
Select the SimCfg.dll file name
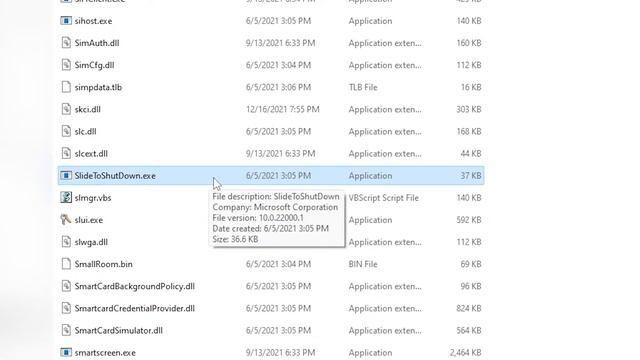94,65
